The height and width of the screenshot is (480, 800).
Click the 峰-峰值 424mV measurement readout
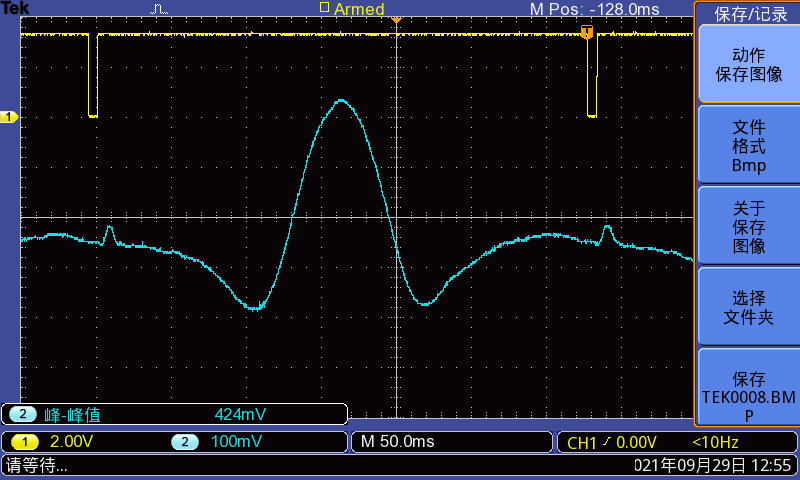(x=175, y=414)
